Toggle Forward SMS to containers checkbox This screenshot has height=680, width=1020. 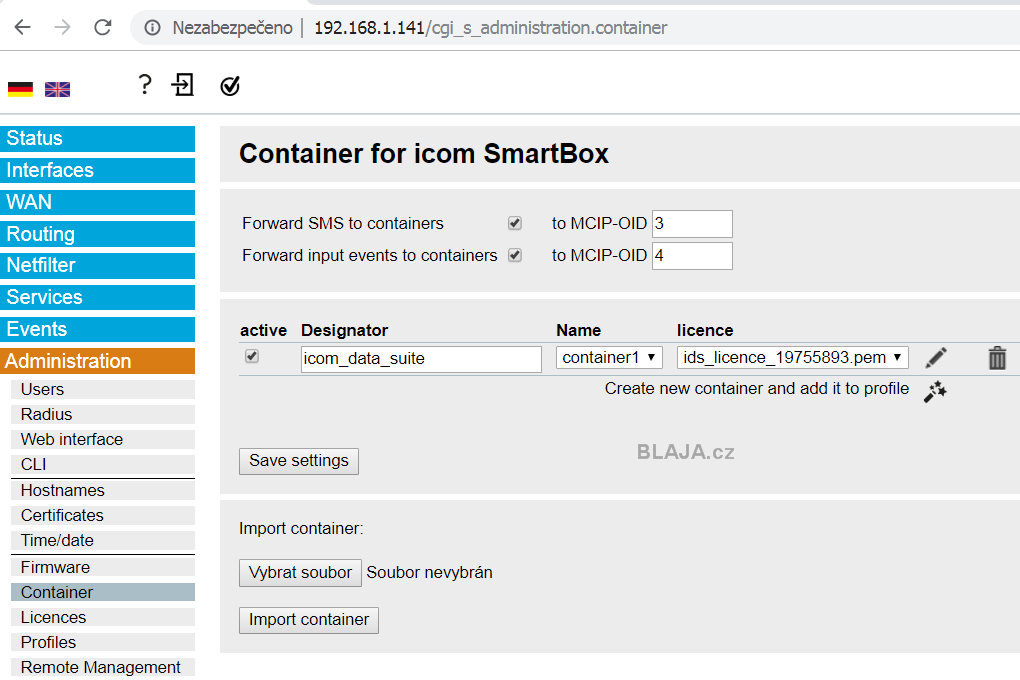tap(515, 223)
